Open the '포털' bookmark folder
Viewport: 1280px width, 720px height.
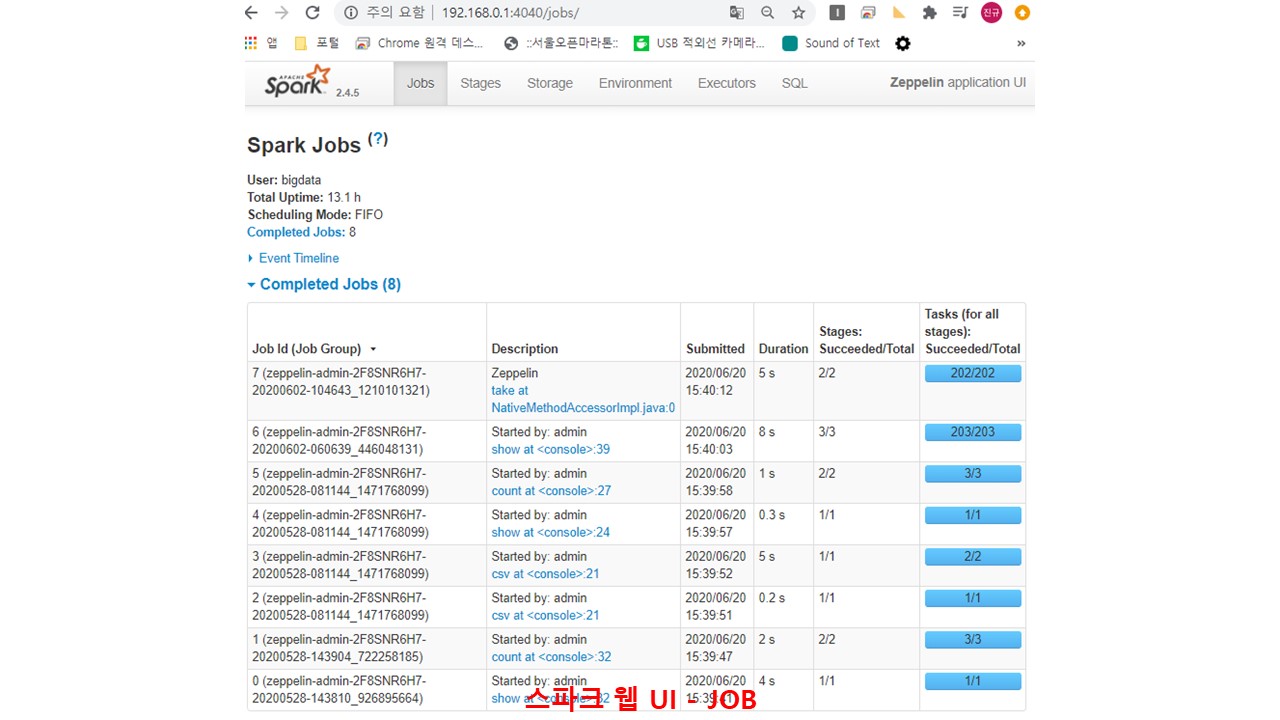click(x=316, y=43)
